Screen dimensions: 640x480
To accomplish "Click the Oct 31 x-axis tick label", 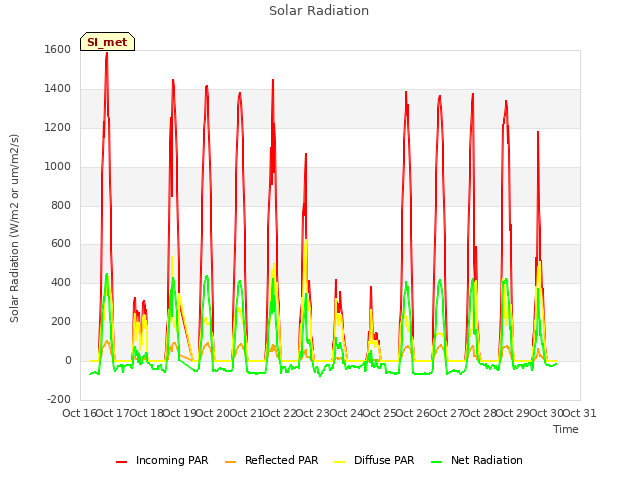I will 580,413.
